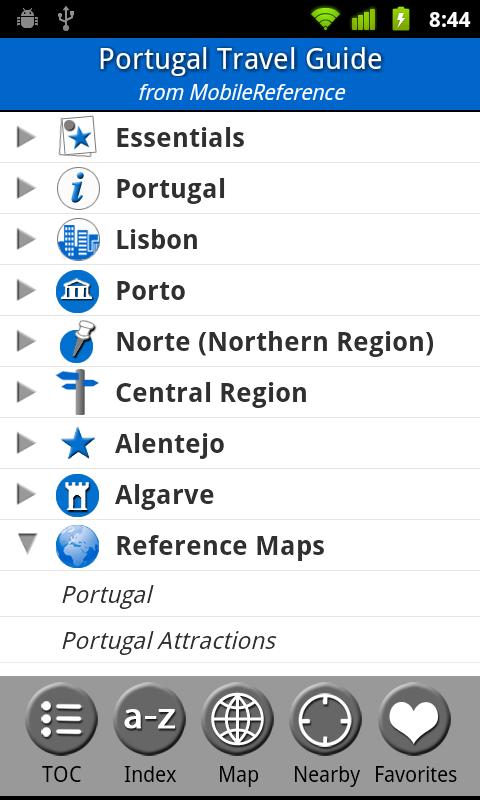Expand the Essentials section arrow
The width and height of the screenshot is (480, 800).
pyautogui.click(x=26, y=137)
